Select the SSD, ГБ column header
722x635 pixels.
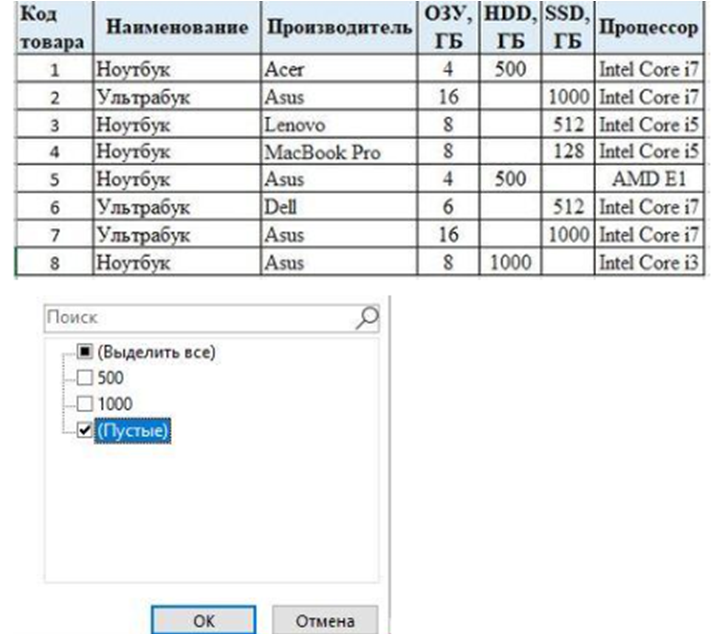(x=568, y=28)
